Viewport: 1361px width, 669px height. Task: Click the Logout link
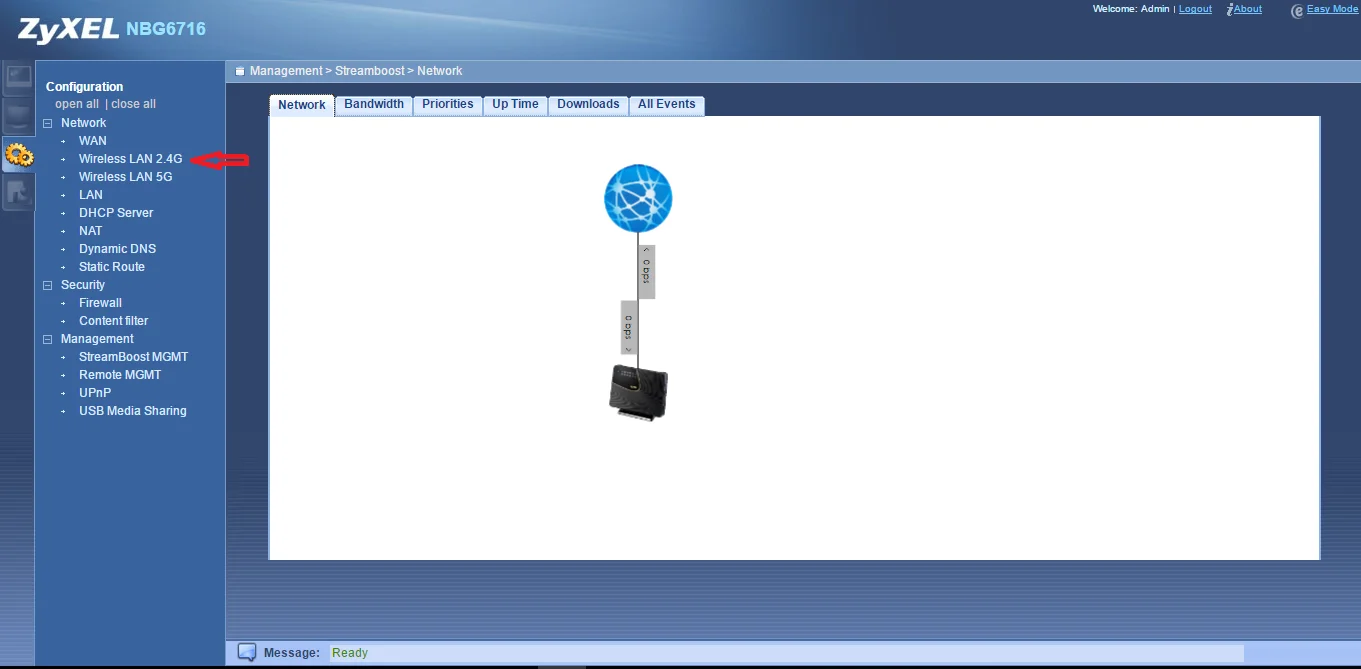point(1195,9)
